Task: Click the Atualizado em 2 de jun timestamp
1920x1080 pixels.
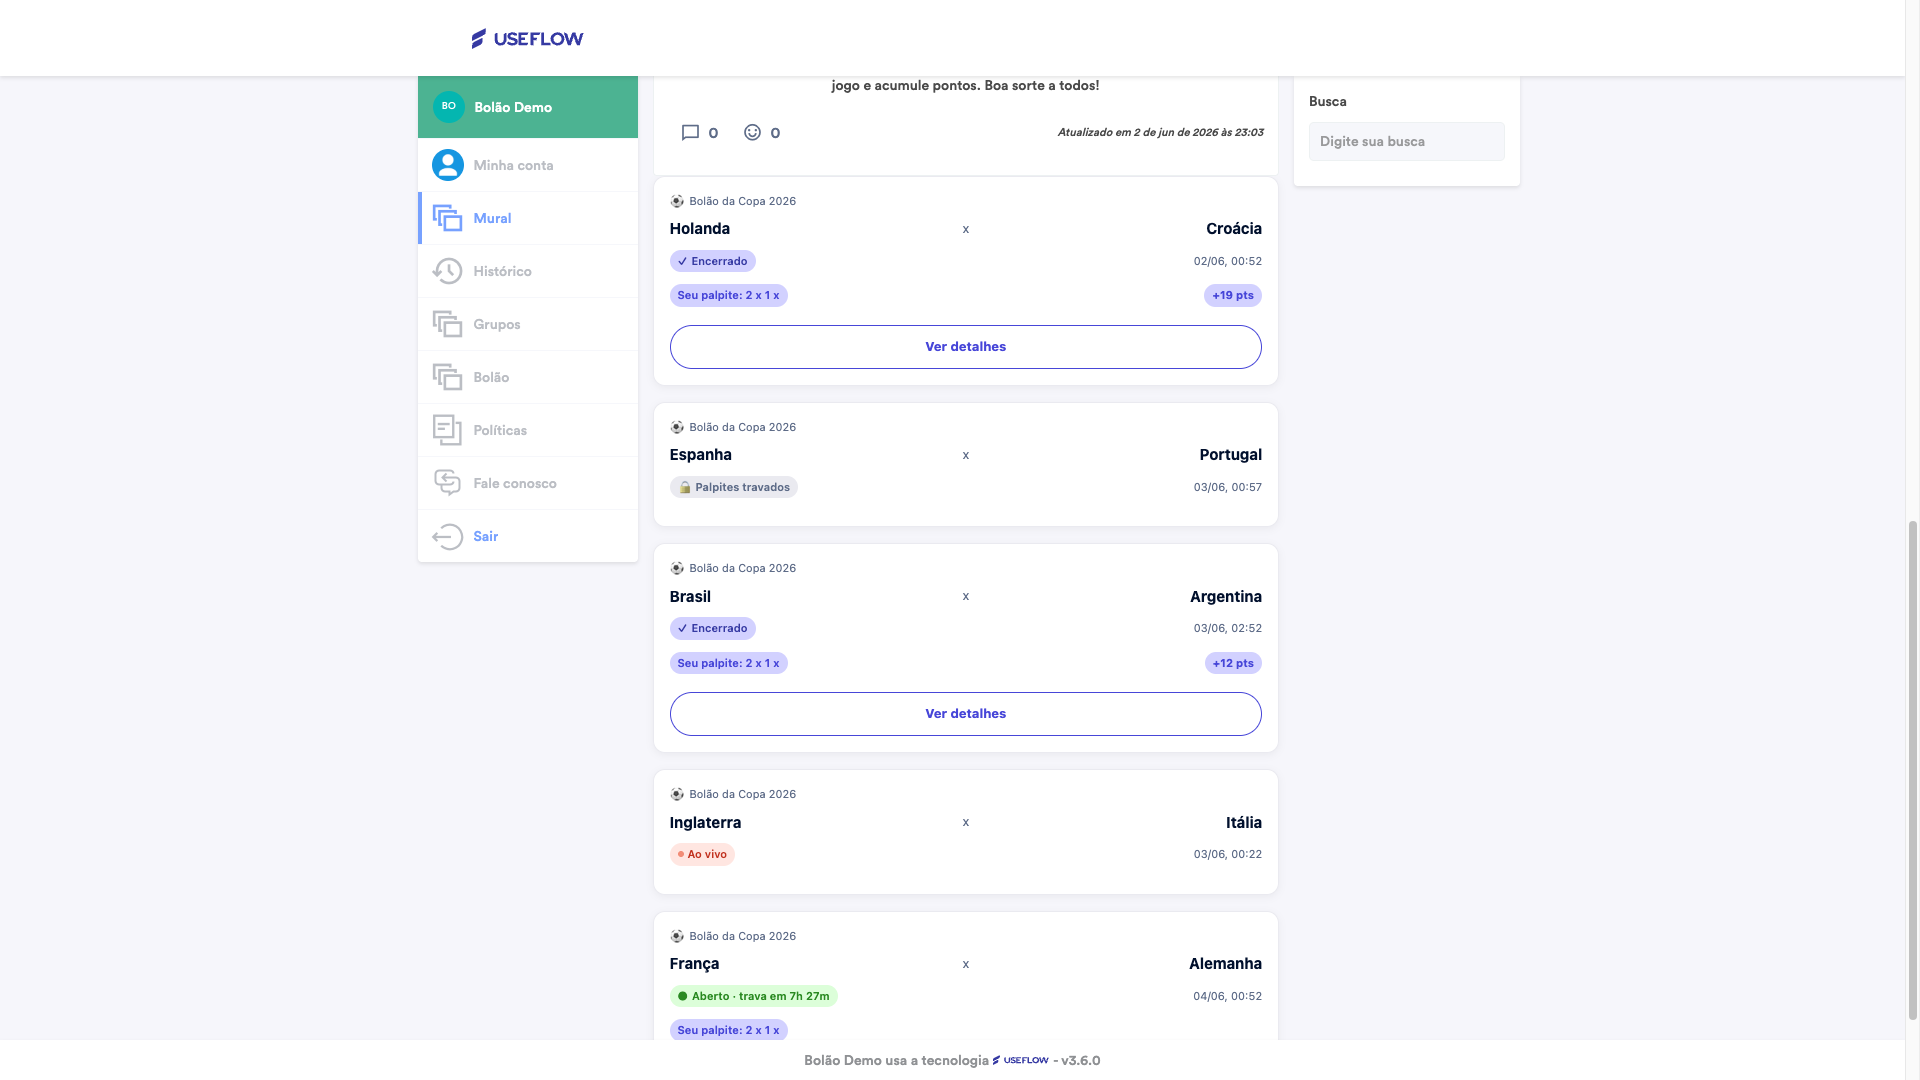Action: pos(1160,132)
